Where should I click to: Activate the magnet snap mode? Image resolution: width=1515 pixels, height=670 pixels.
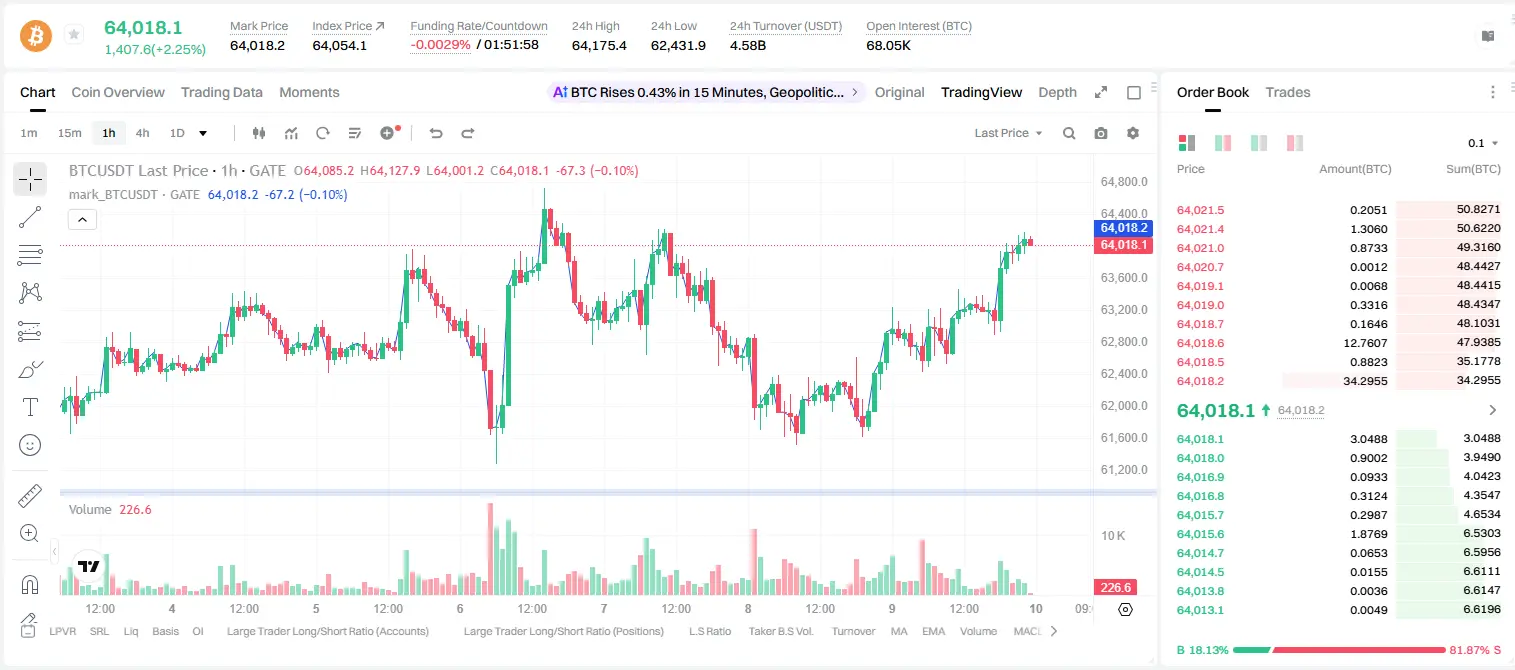(30, 584)
